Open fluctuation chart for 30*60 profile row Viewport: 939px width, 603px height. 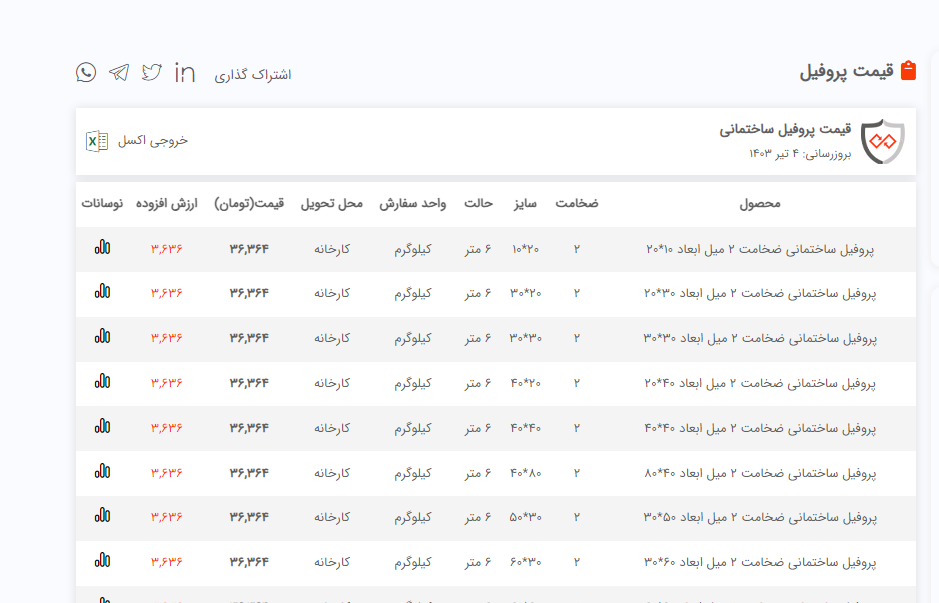click(x=102, y=562)
